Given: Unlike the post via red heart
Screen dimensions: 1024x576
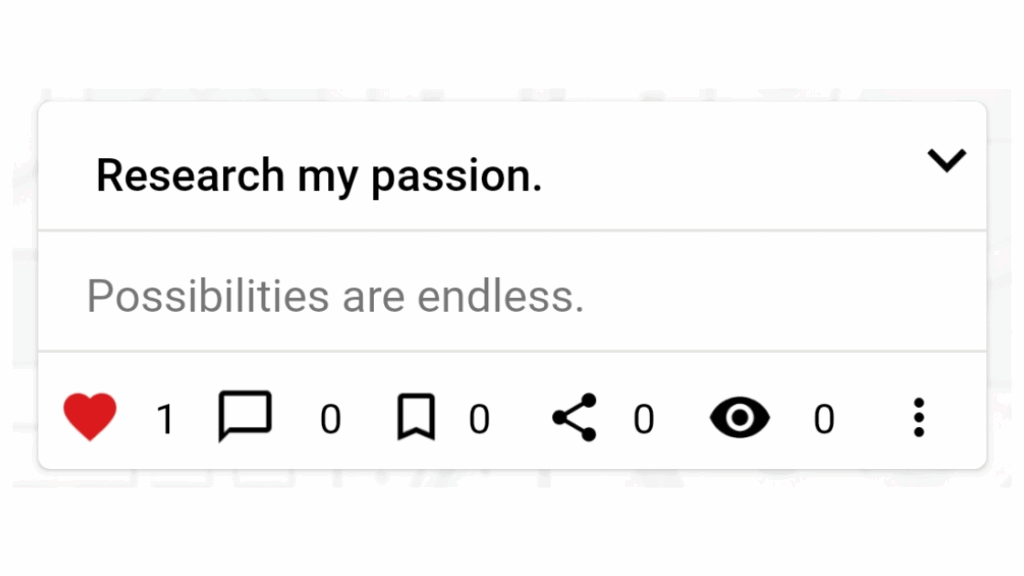Looking at the screenshot, I should pyautogui.click(x=90, y=417).
